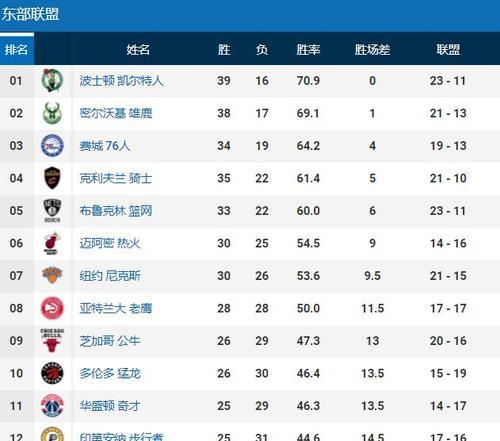Sort by the 胜率 column header
Image resolution: width=500 pixels, height=441 pixels.
(308, 50)
